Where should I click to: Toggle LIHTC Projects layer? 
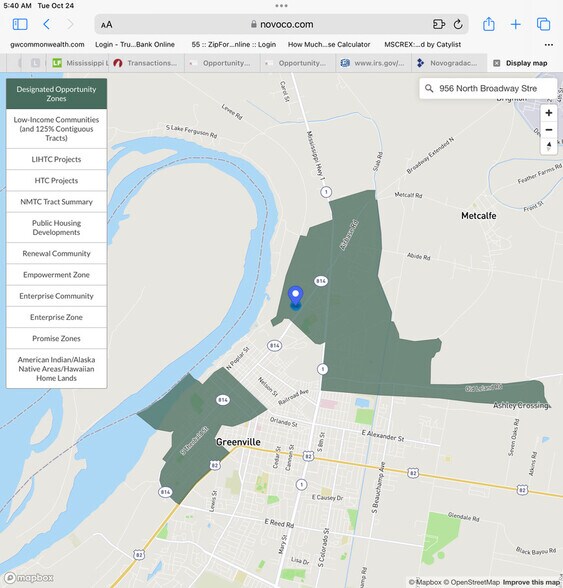tap(56, 159)
